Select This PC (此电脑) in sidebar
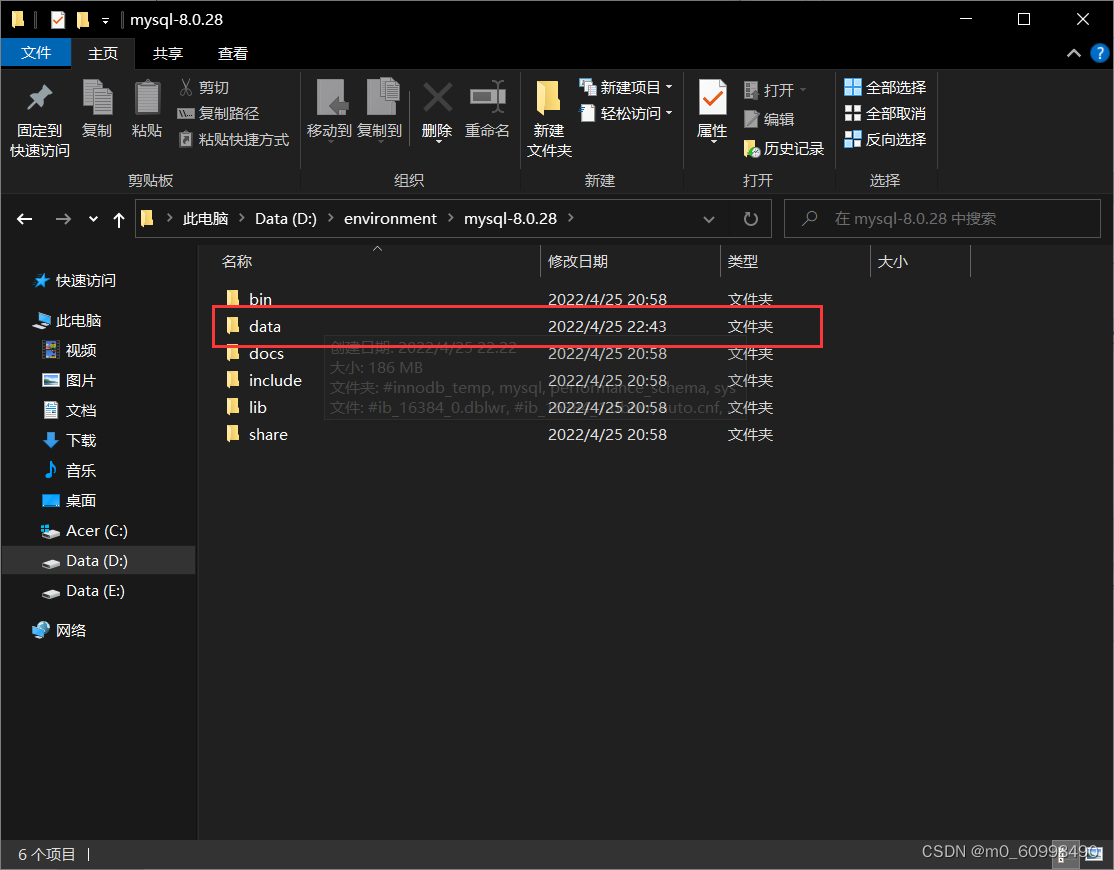 click(67, 320)
